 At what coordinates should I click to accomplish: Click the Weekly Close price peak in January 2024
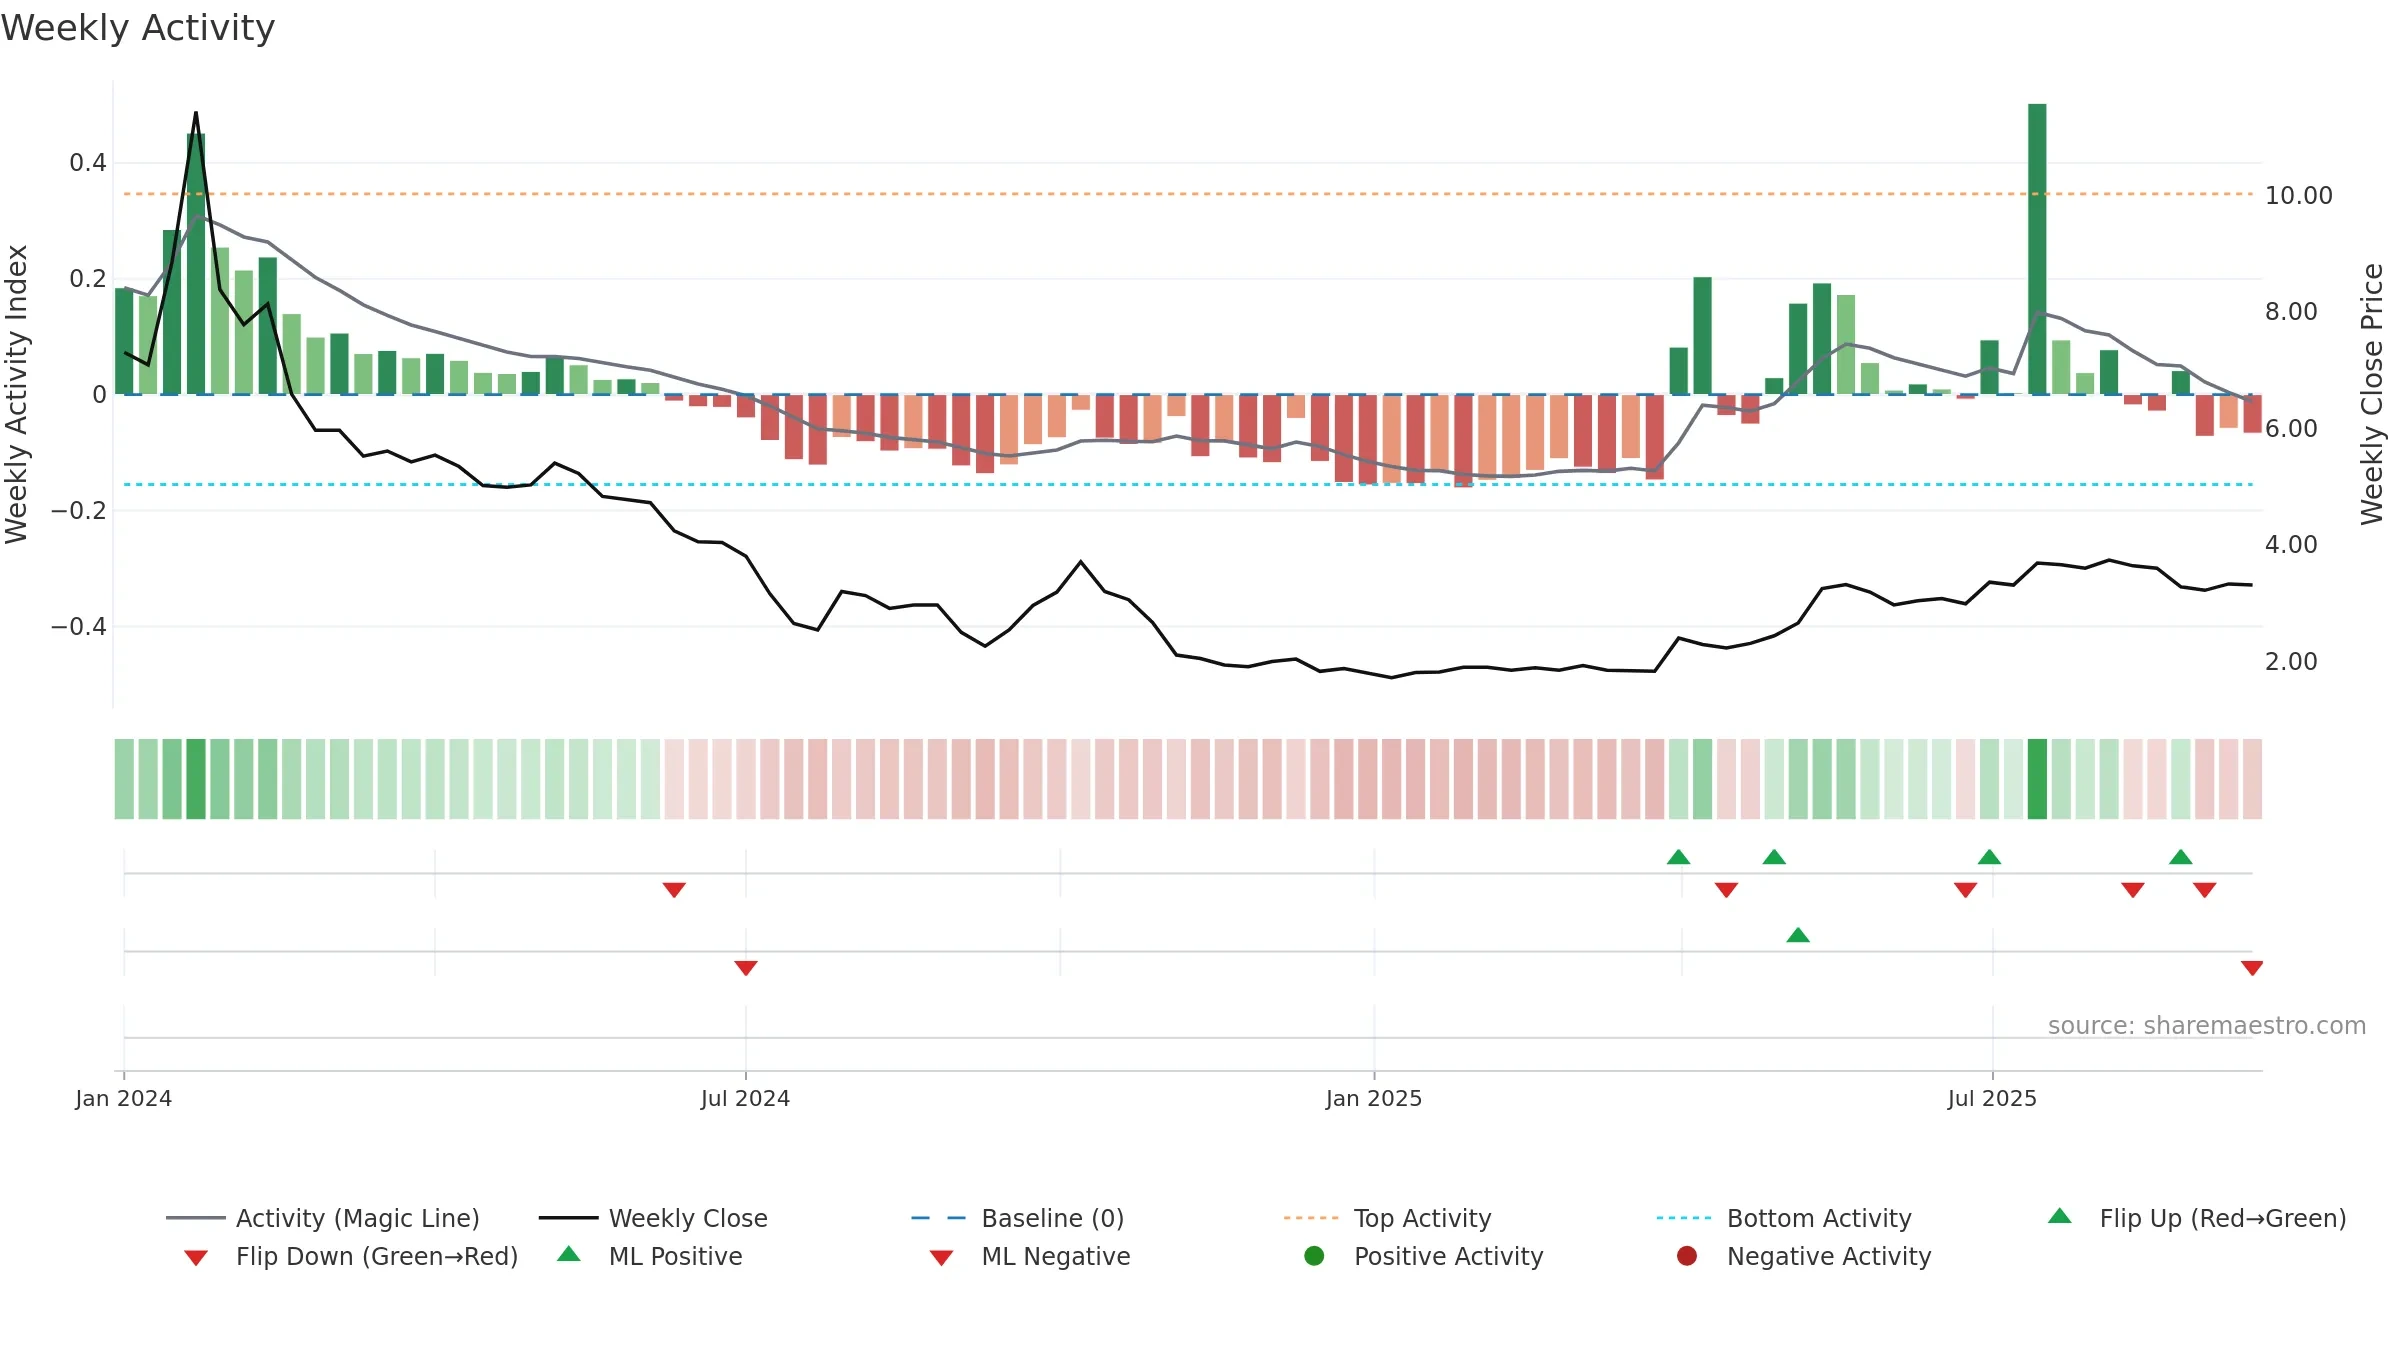click(196, 112)
